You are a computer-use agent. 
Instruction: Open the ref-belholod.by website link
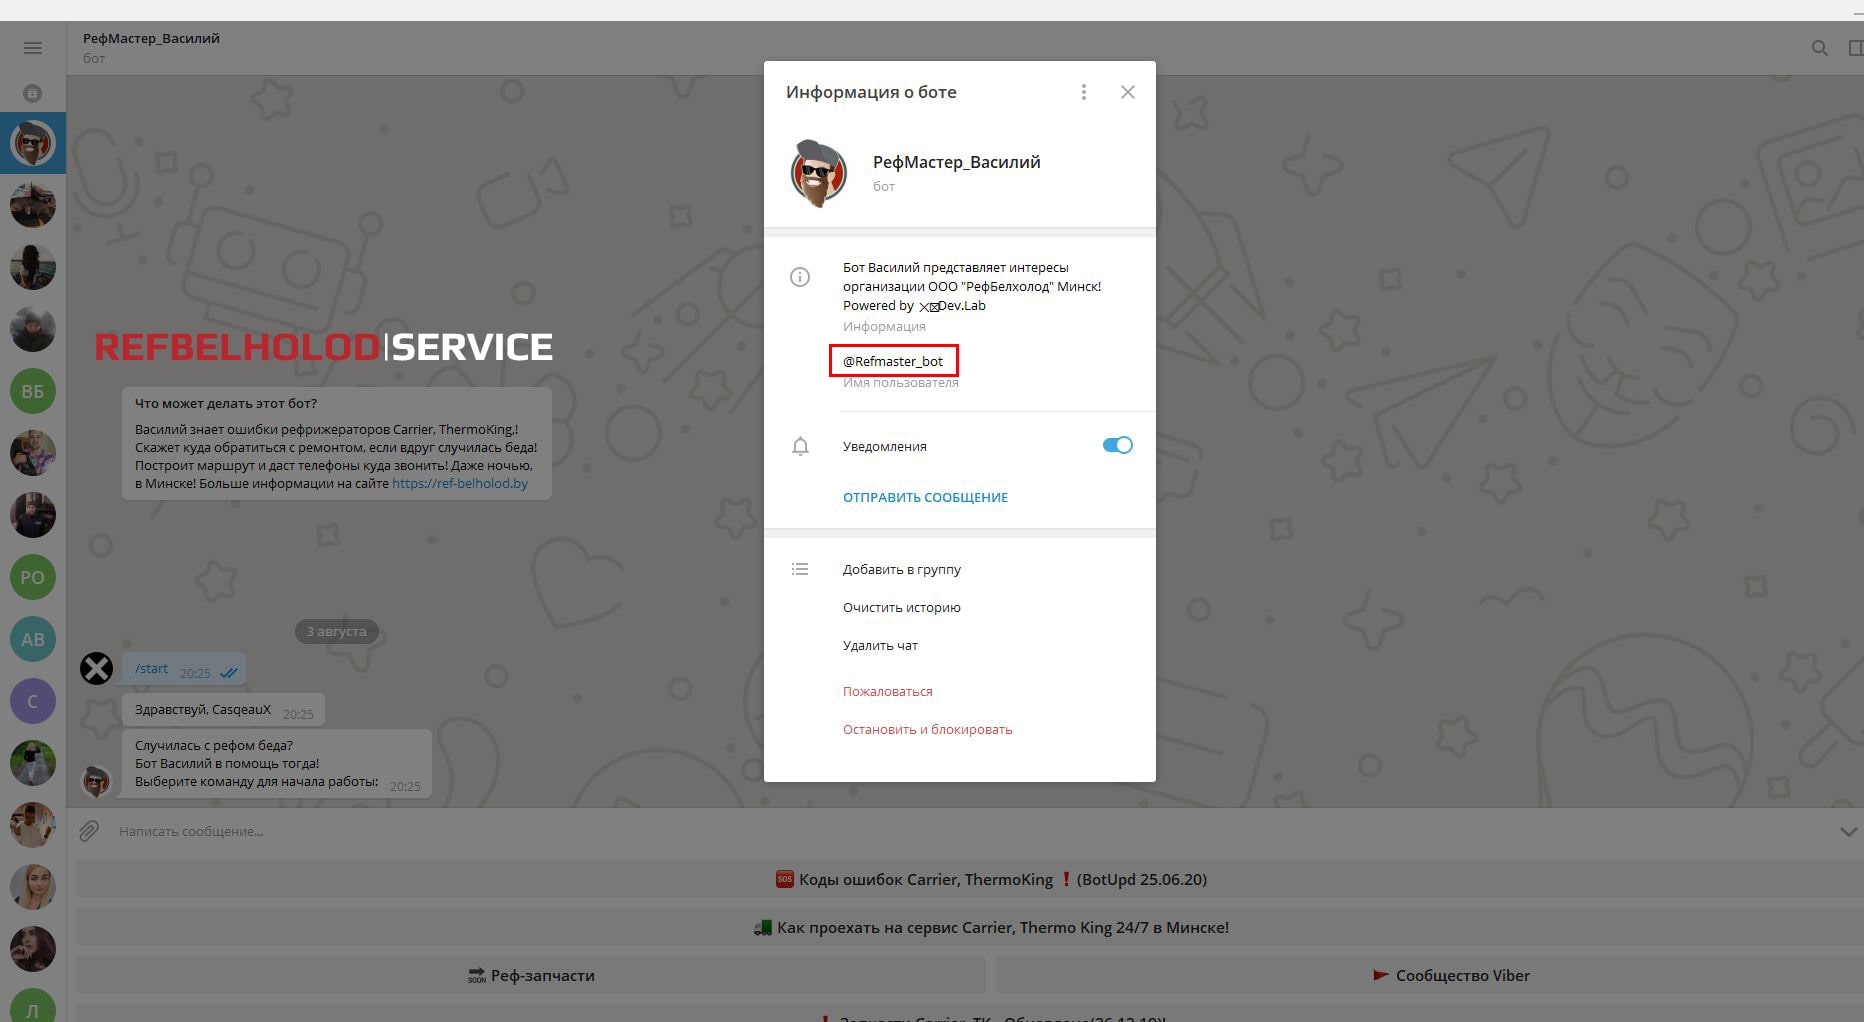[460, 483]
